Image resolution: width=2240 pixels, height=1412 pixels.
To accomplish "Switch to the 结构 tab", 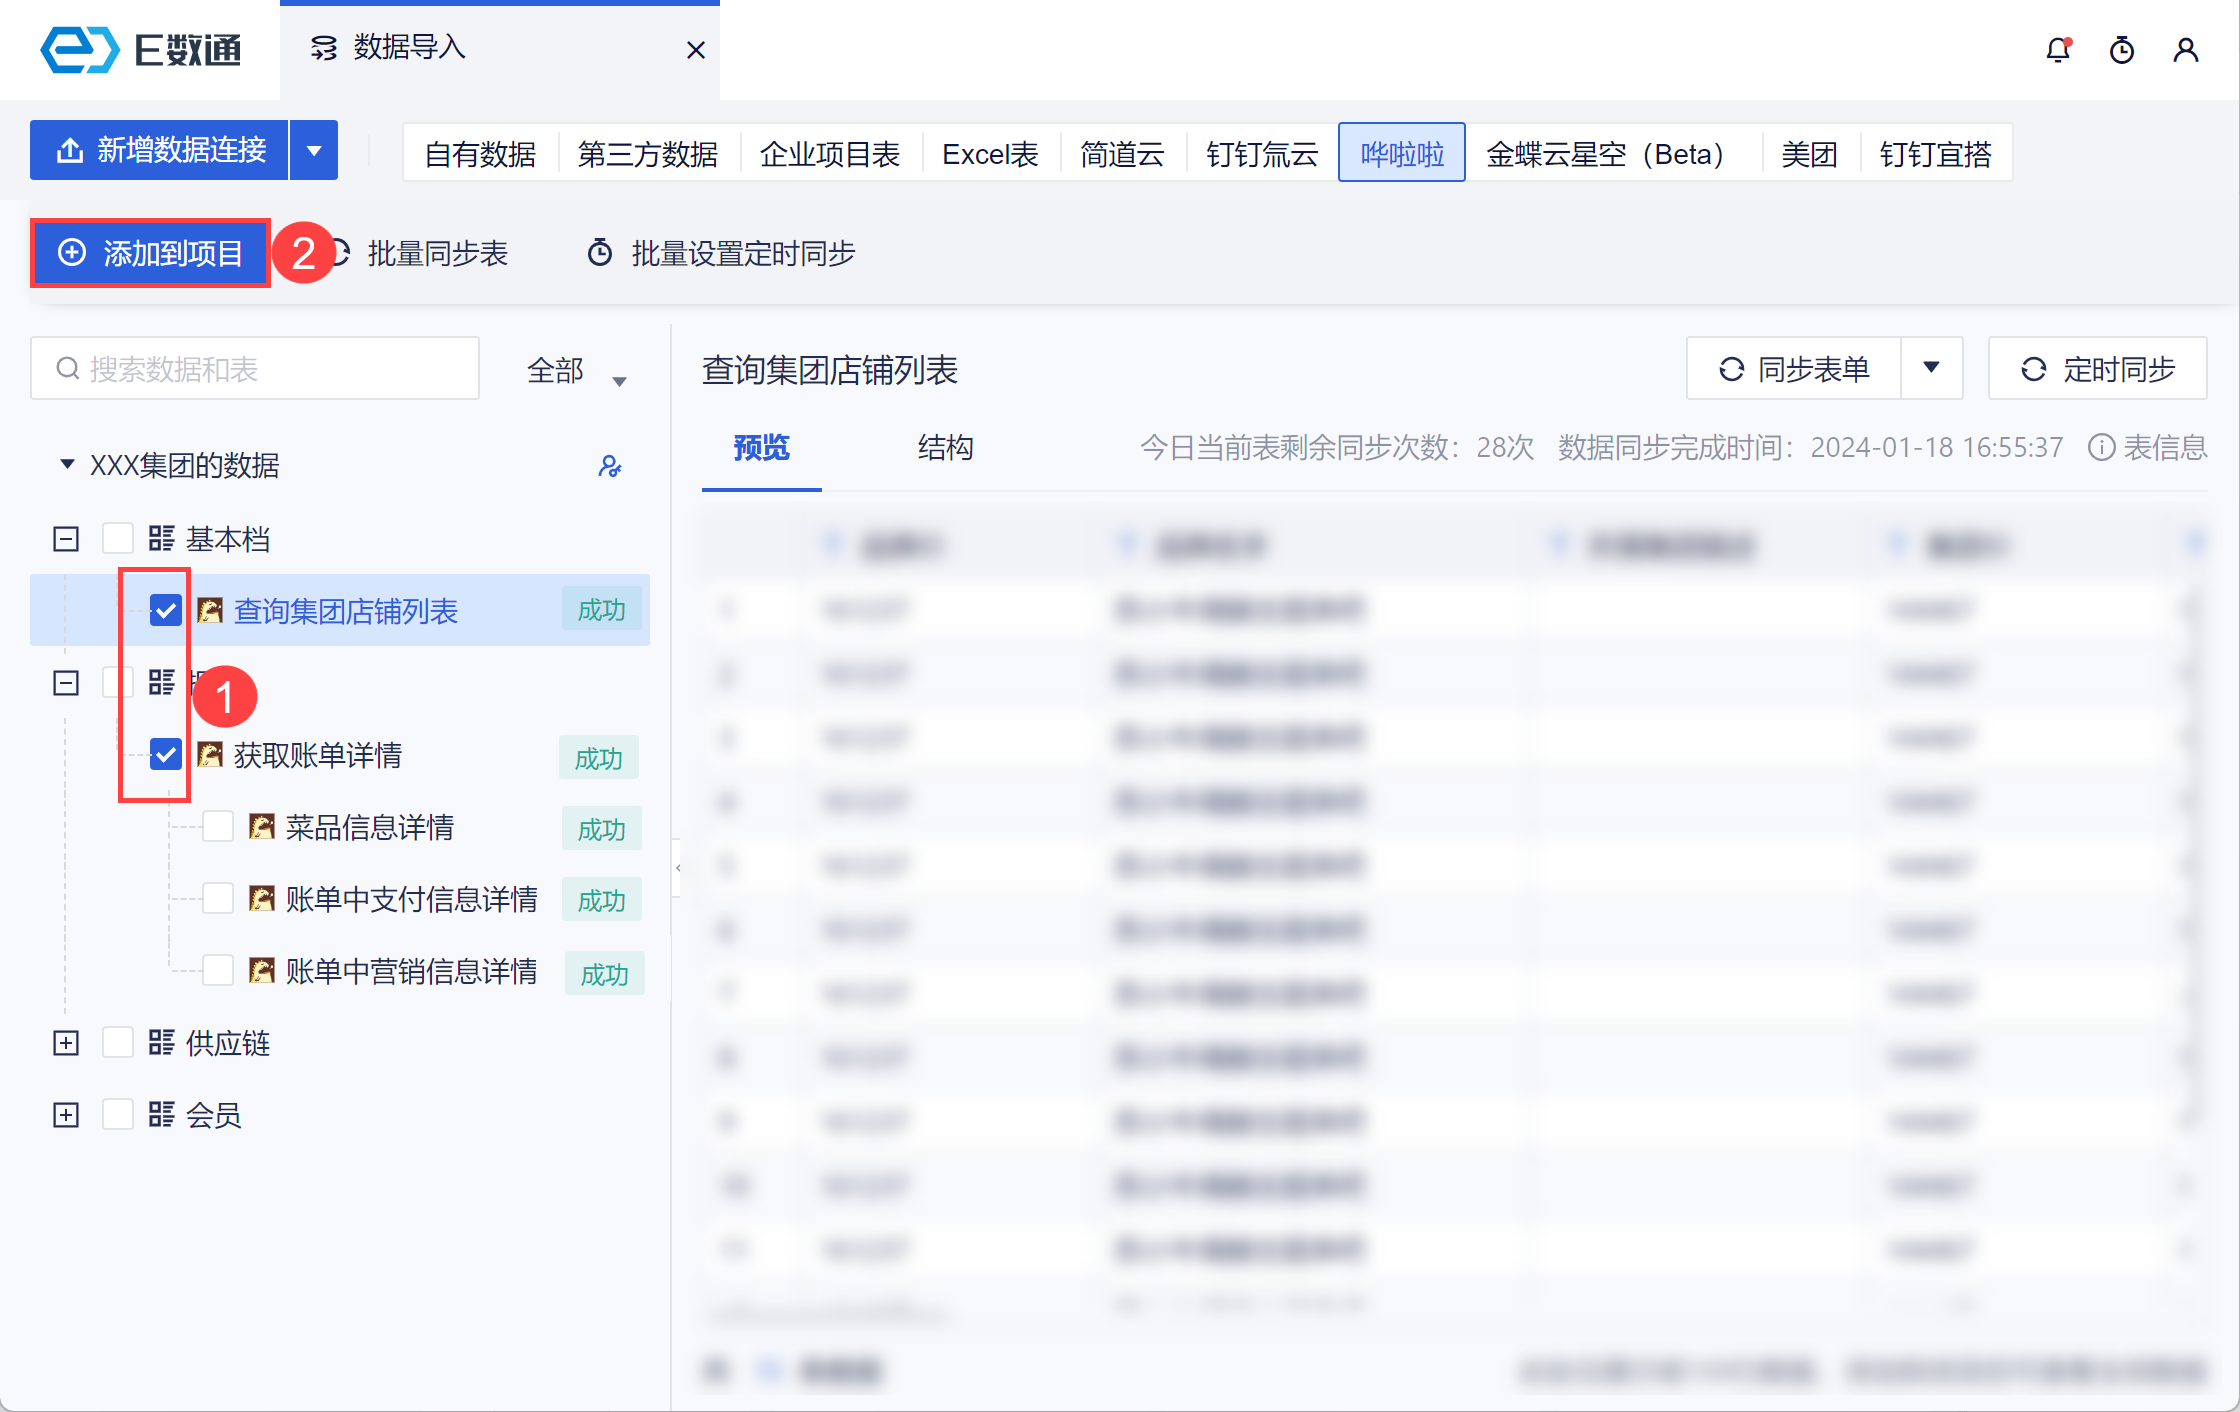I will coord(945,447).
